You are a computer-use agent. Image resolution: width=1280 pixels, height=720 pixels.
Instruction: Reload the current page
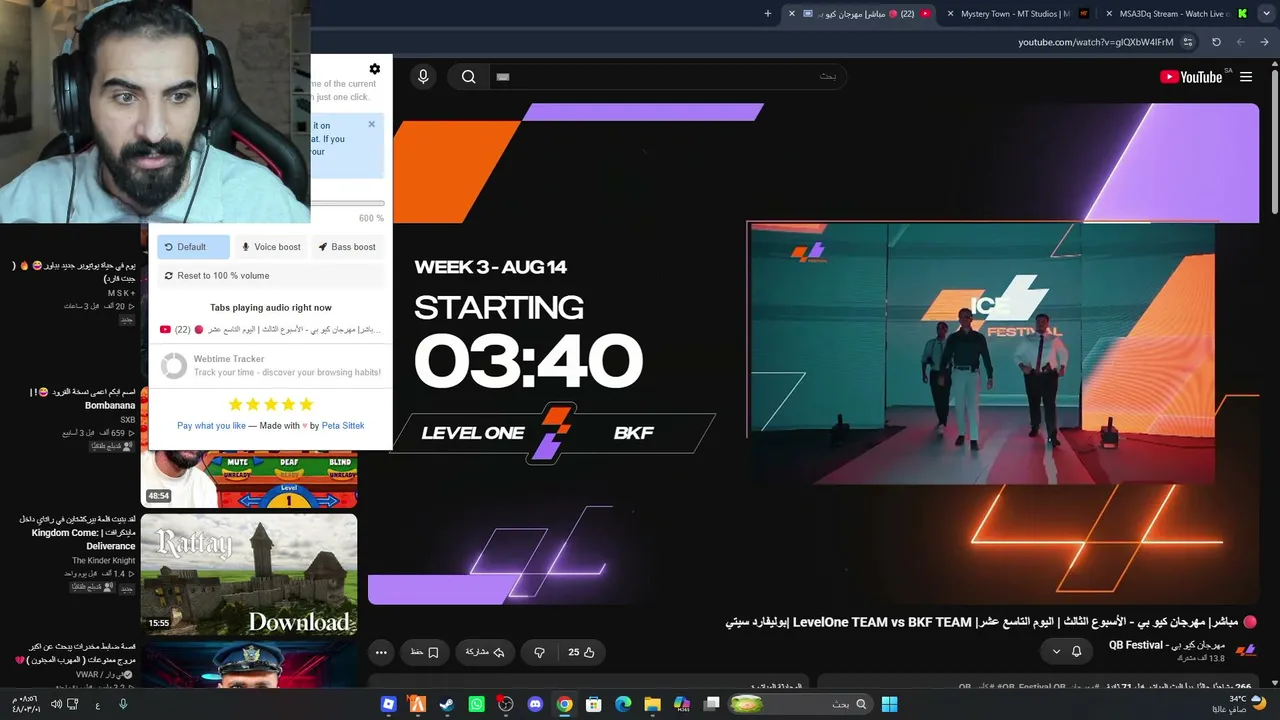[x=1216, y=42]
